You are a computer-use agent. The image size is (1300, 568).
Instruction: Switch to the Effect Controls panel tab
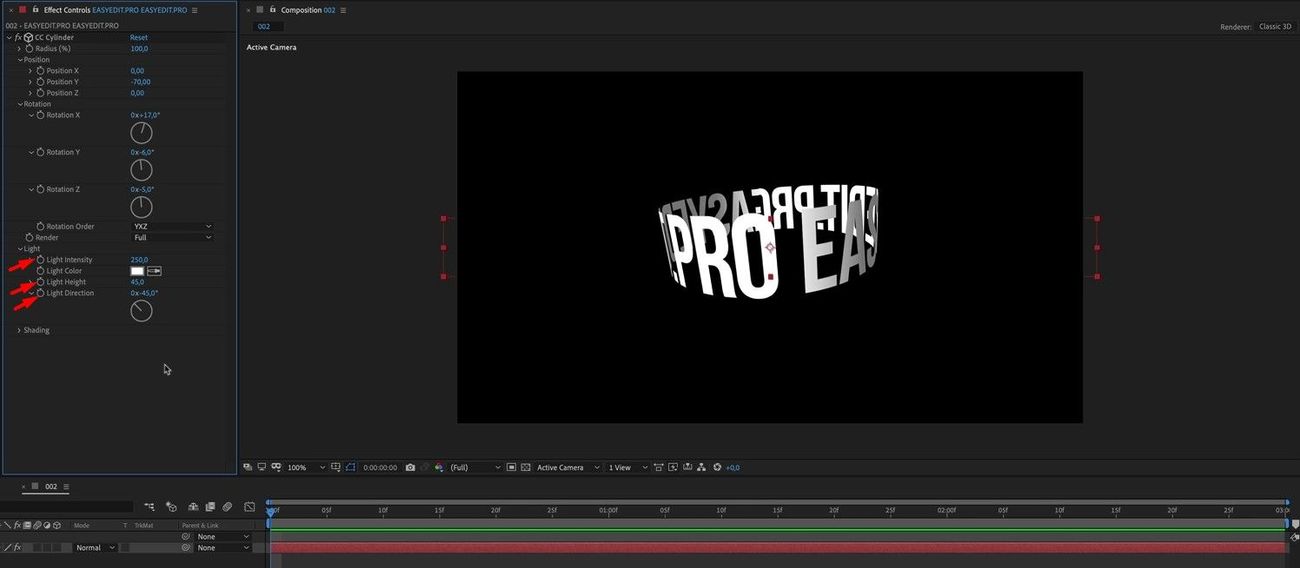[x=66, y=10]
